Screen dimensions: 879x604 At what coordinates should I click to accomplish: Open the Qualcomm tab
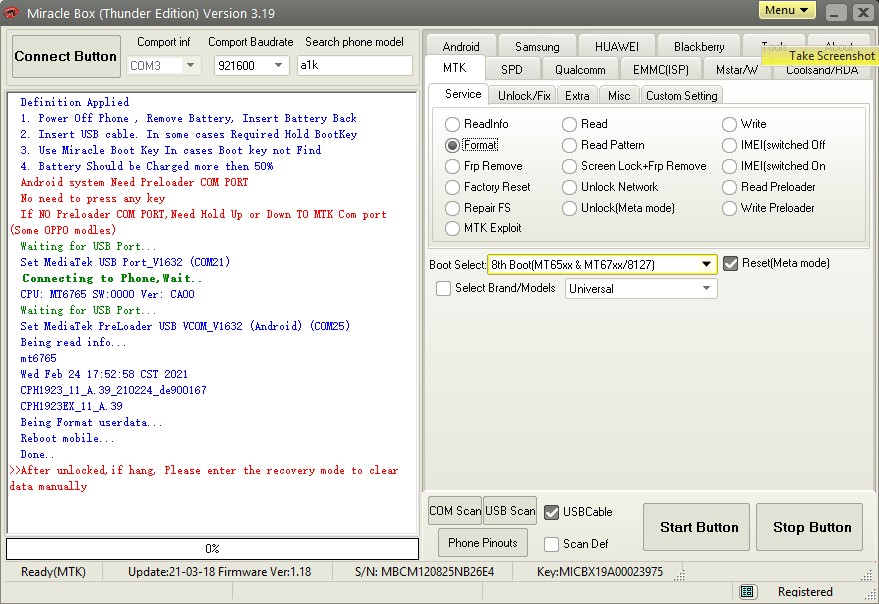580,70
